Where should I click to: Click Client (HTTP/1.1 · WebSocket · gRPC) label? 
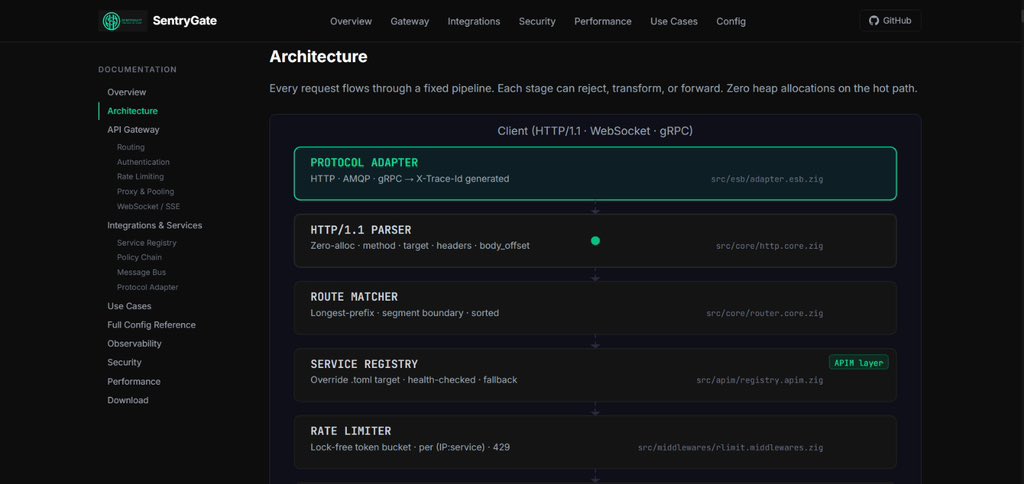coord(595,131)
